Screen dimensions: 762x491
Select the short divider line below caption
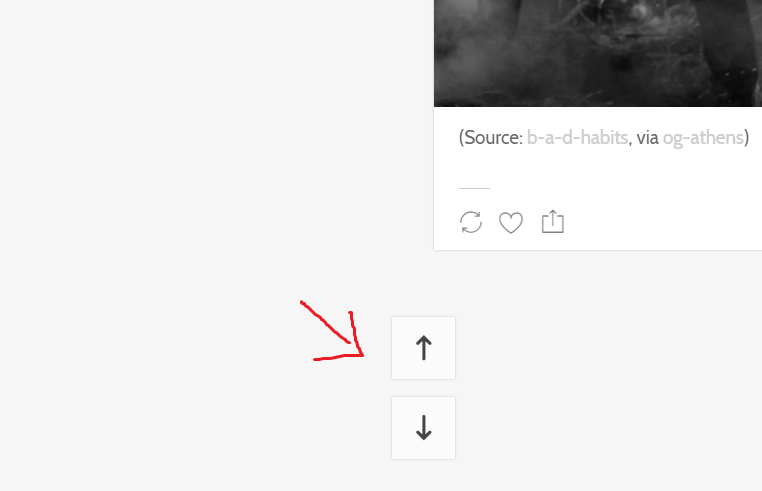tap(474, 188)
